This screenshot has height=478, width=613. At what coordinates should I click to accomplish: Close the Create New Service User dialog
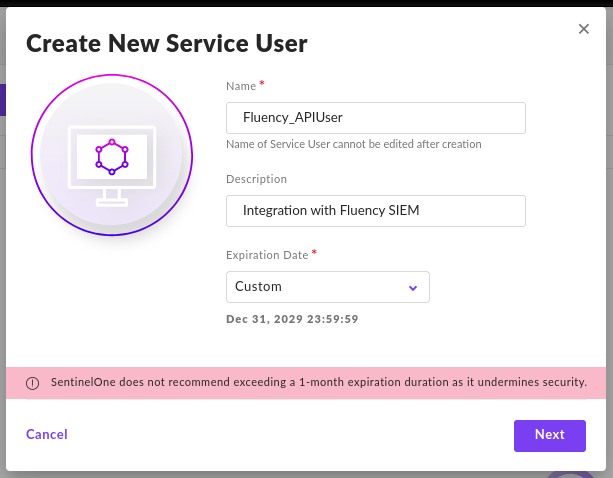click(x=583, y=29)
